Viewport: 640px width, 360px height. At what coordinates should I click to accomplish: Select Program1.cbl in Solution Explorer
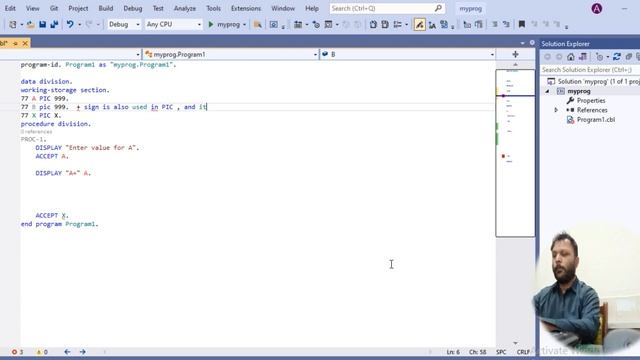(x=596, y=120)
